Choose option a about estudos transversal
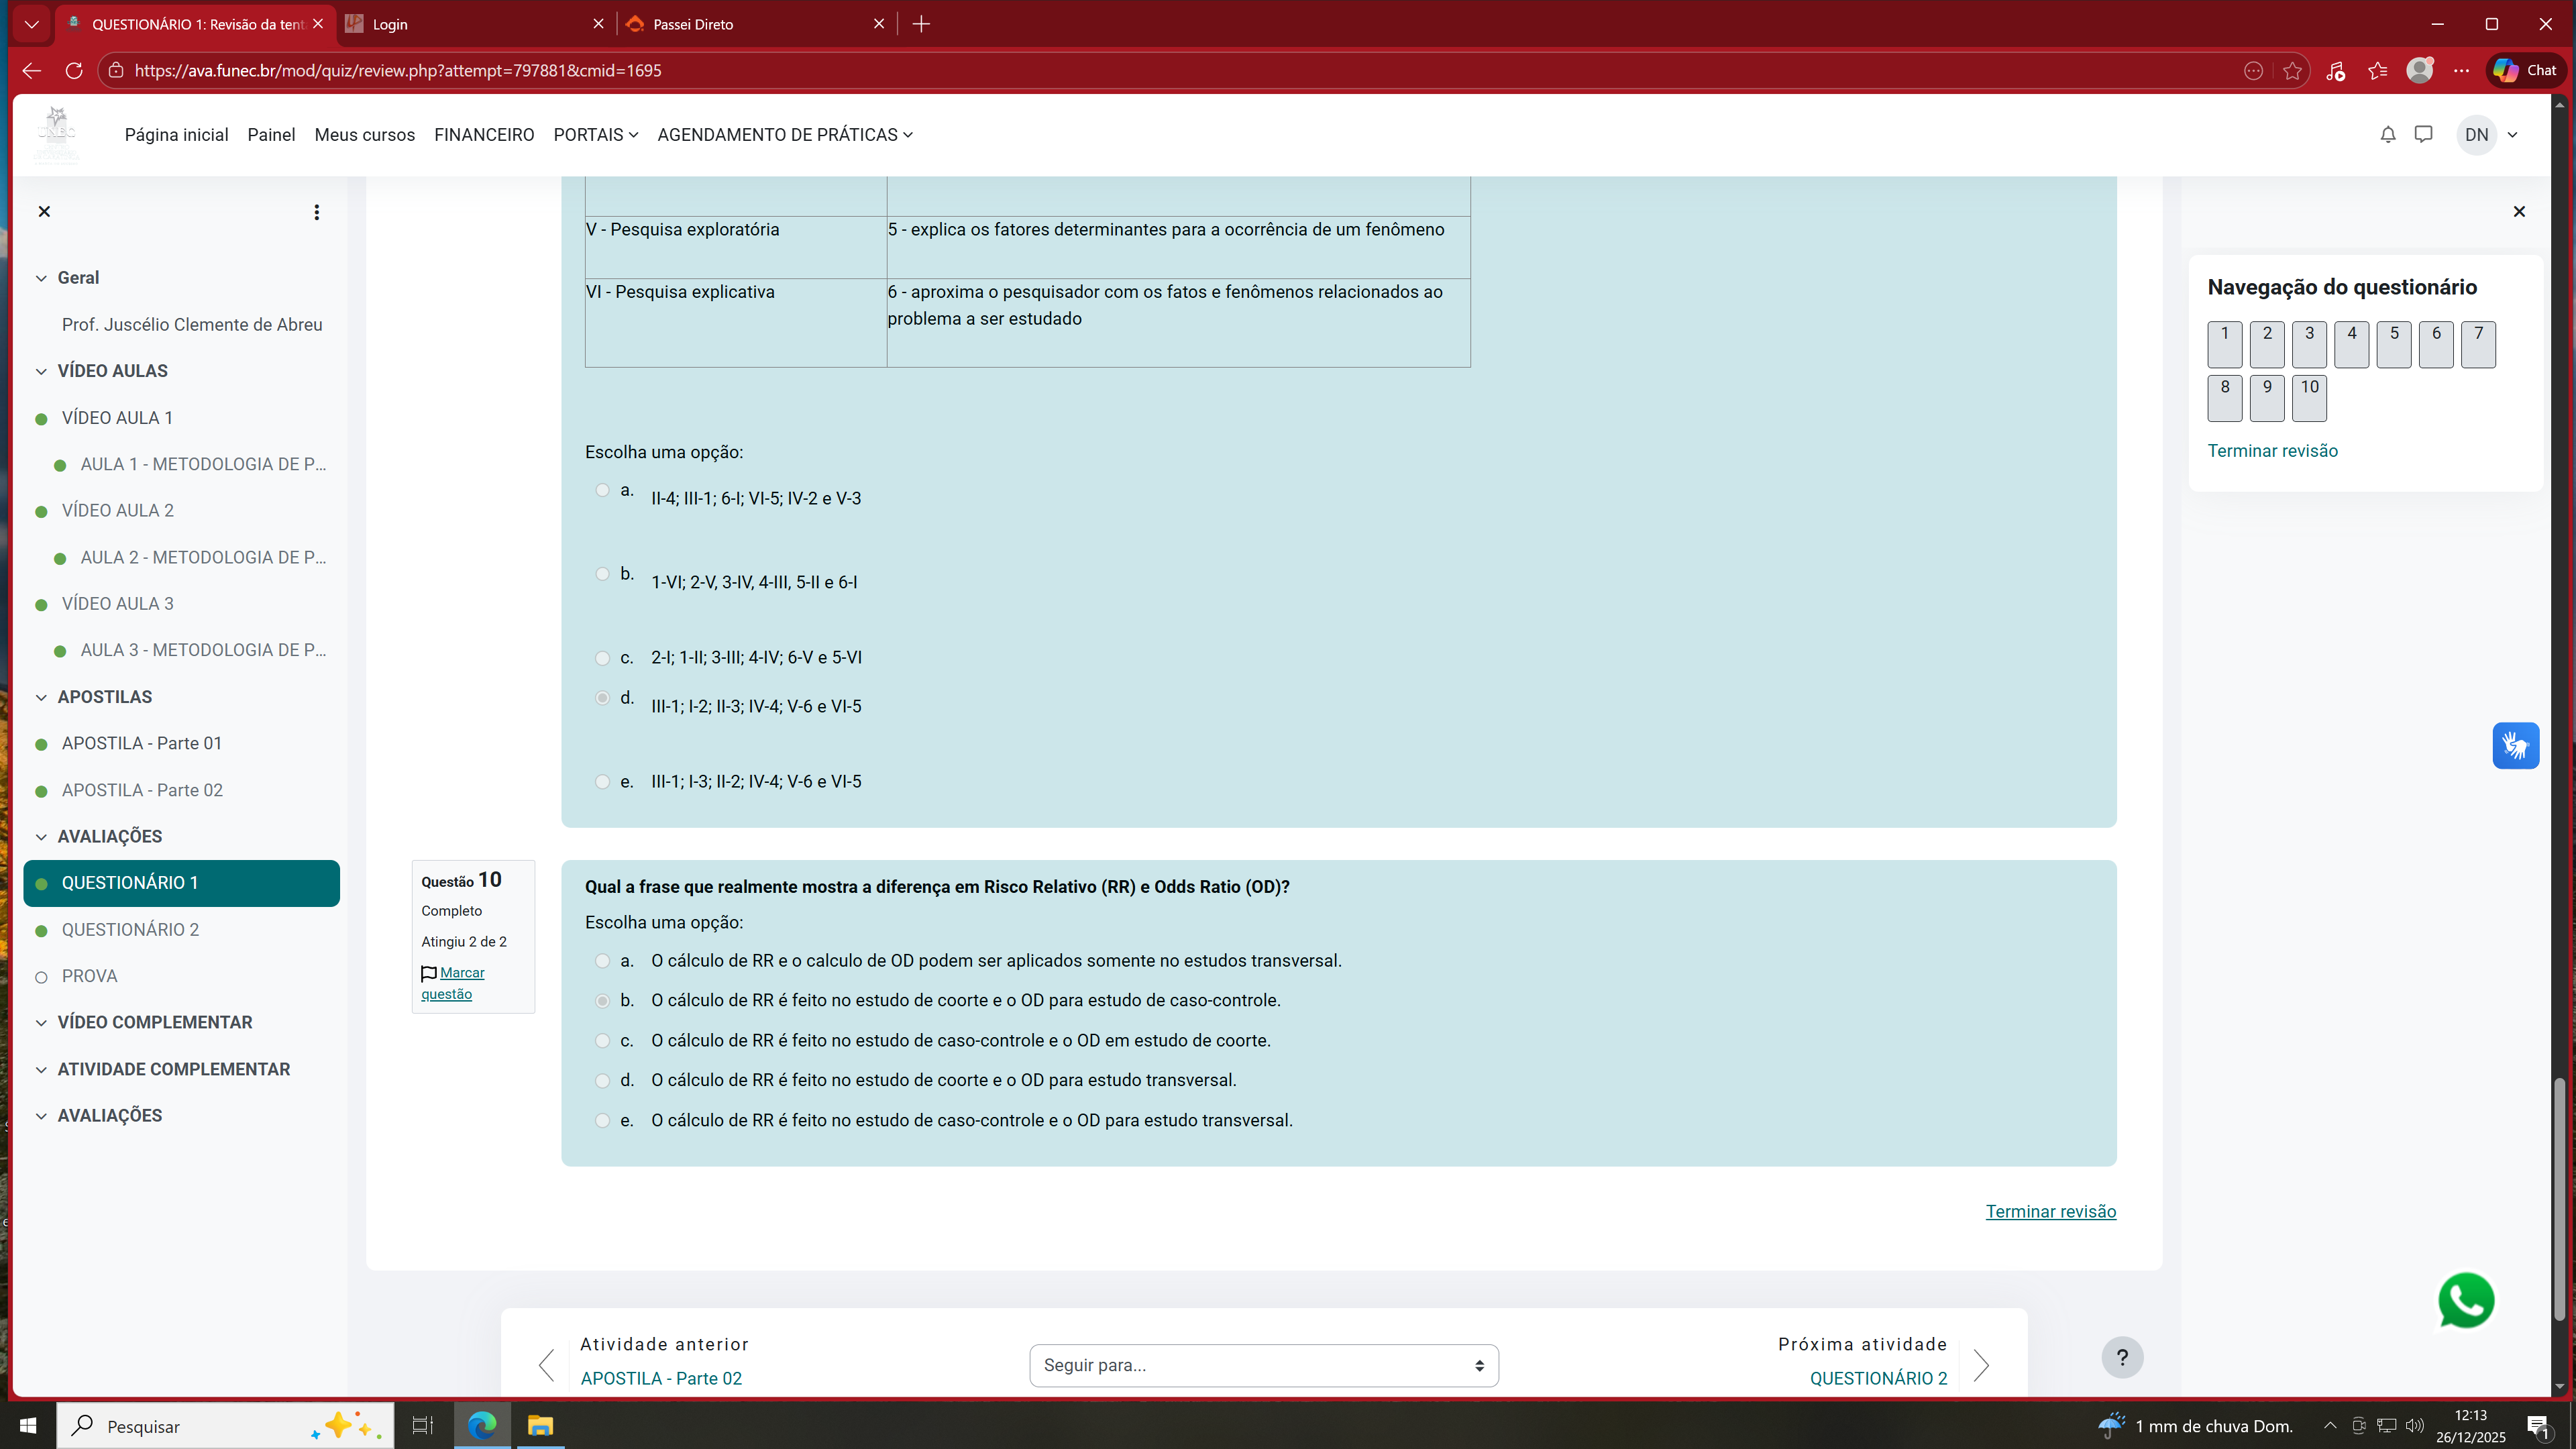 coord(602,961)
